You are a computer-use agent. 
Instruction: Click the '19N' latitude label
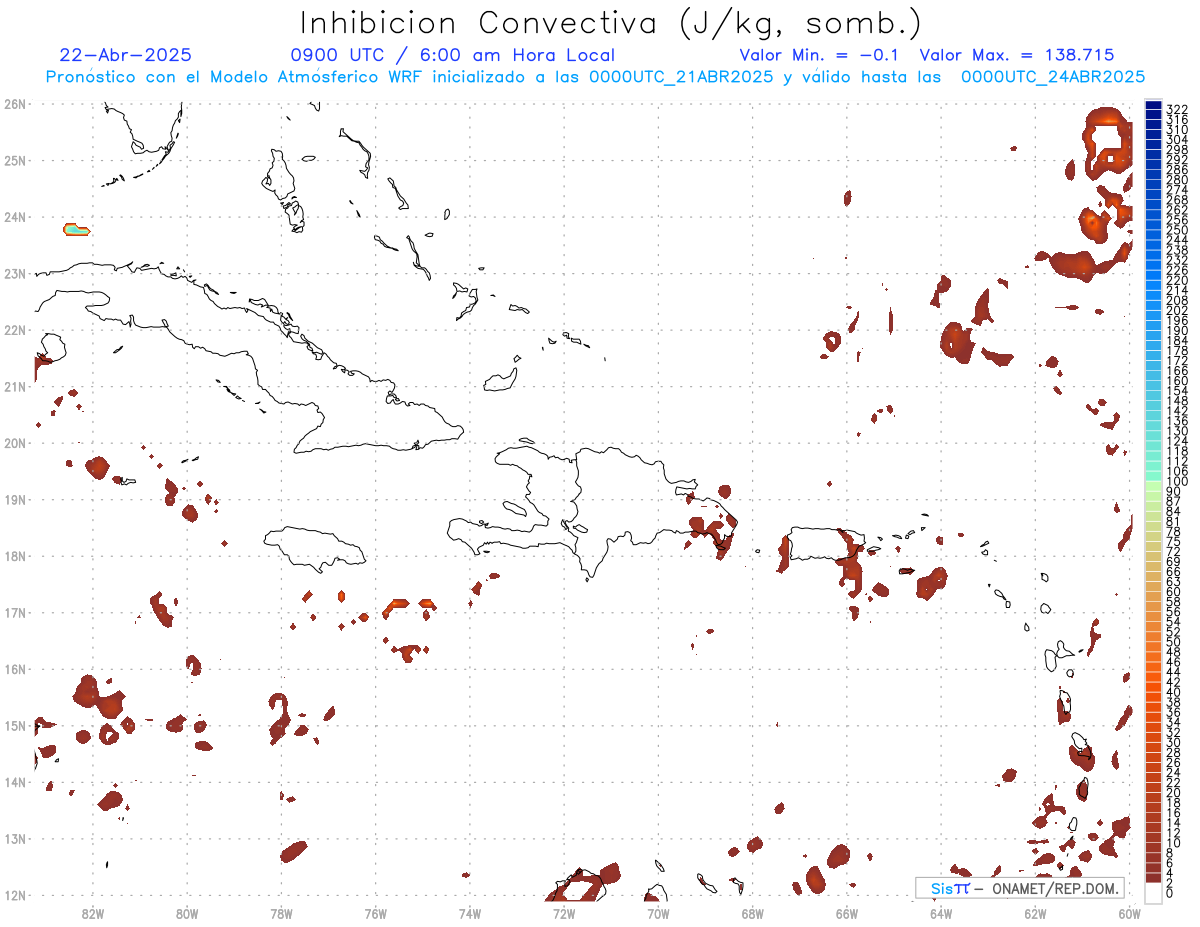(x=15, y=499)
